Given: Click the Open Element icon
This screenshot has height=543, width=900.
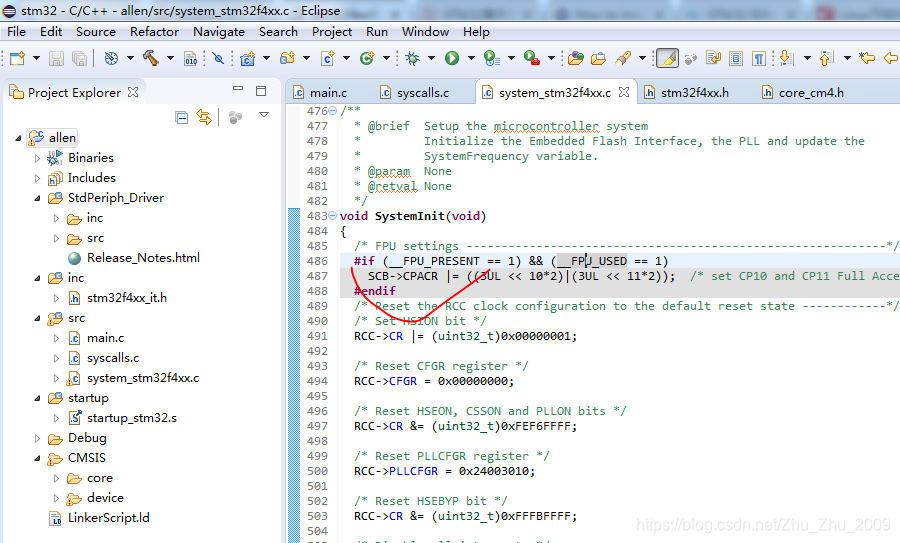Looking at the screenshot, I should pos(576,58).
